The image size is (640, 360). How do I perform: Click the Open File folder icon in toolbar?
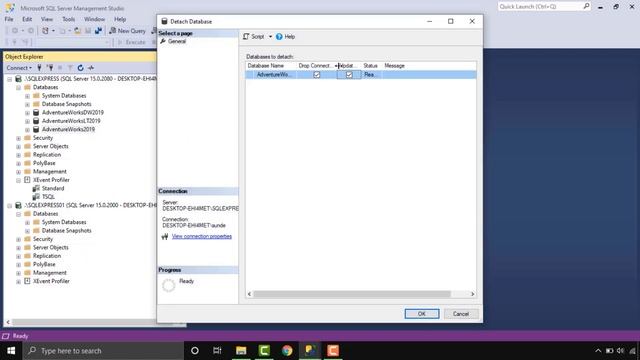pos(78,31)
